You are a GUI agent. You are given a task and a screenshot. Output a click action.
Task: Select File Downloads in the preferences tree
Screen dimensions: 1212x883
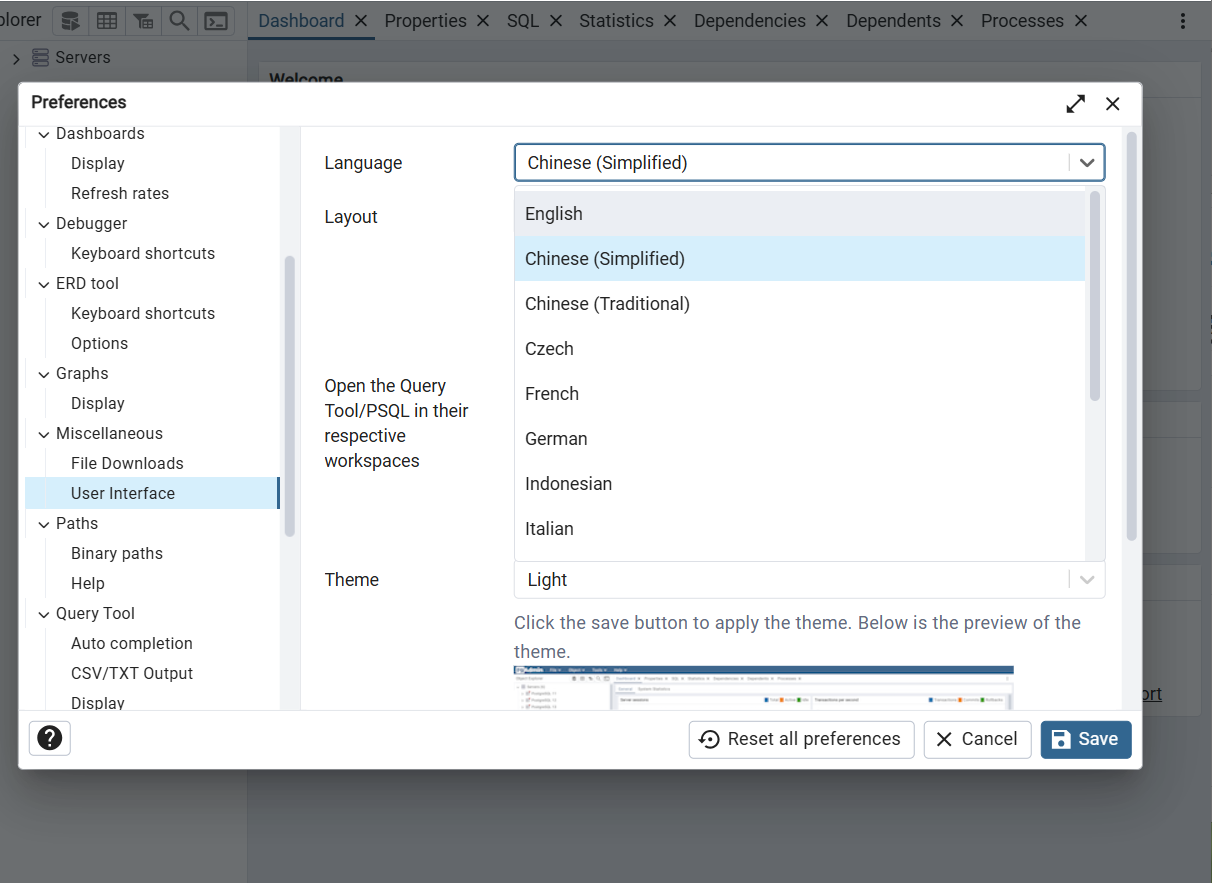127,463
